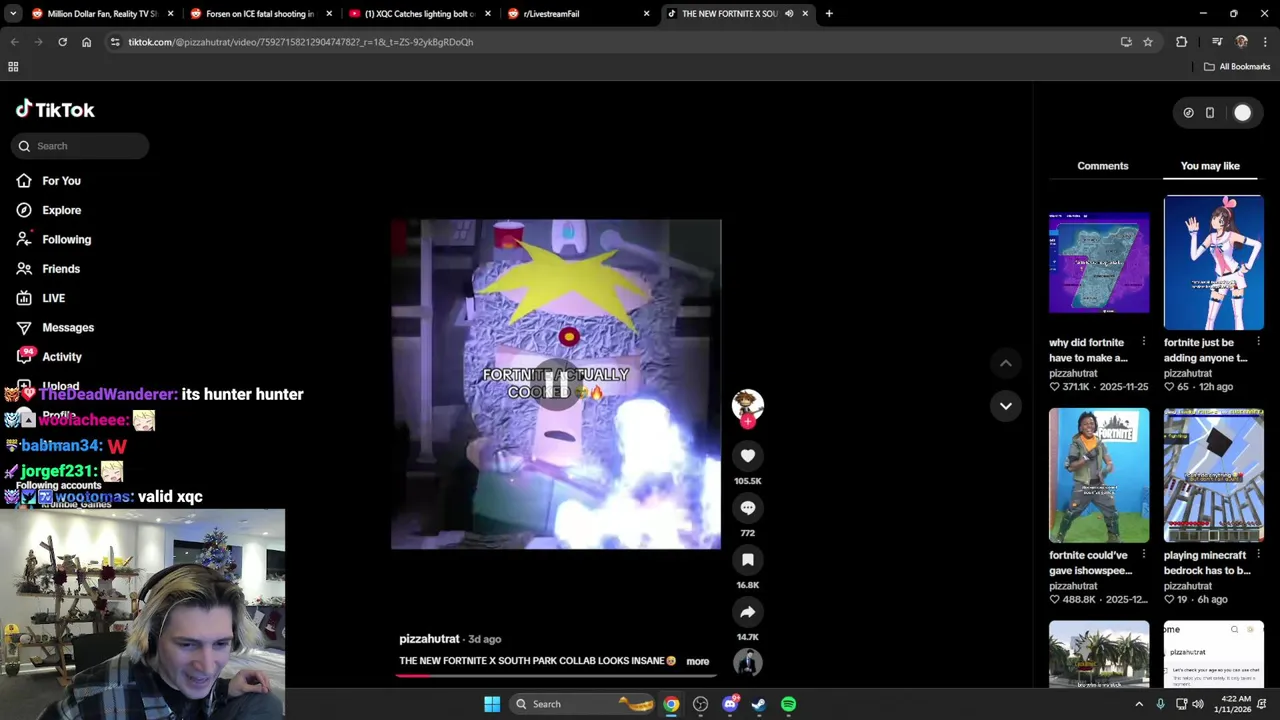Open the 'fortnite could've gave ishowspeed' thumbnail

pyautogui.click(x=1099, y=475)
